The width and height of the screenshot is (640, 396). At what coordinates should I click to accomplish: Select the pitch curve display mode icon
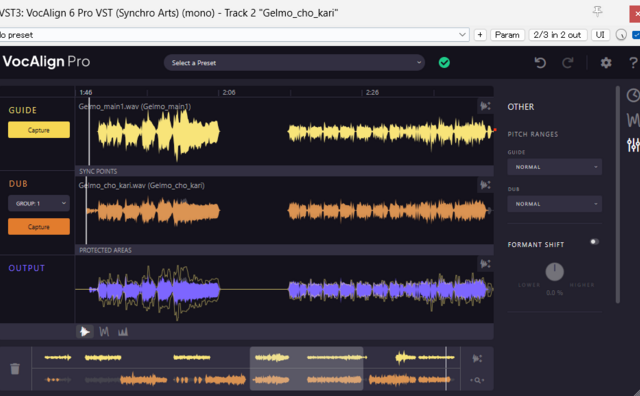click(104, 331)
